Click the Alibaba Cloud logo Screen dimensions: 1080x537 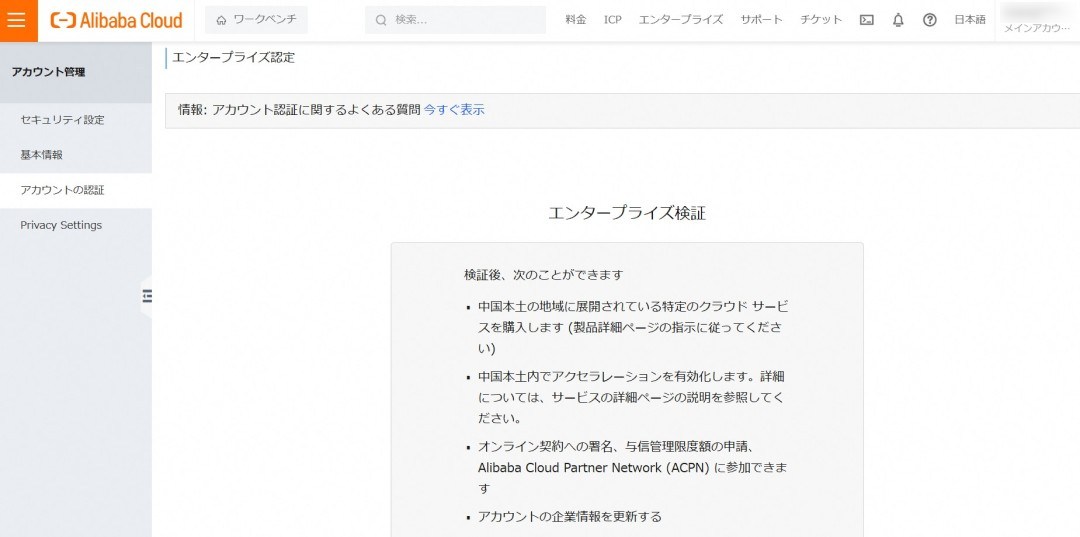coord(116,20)
